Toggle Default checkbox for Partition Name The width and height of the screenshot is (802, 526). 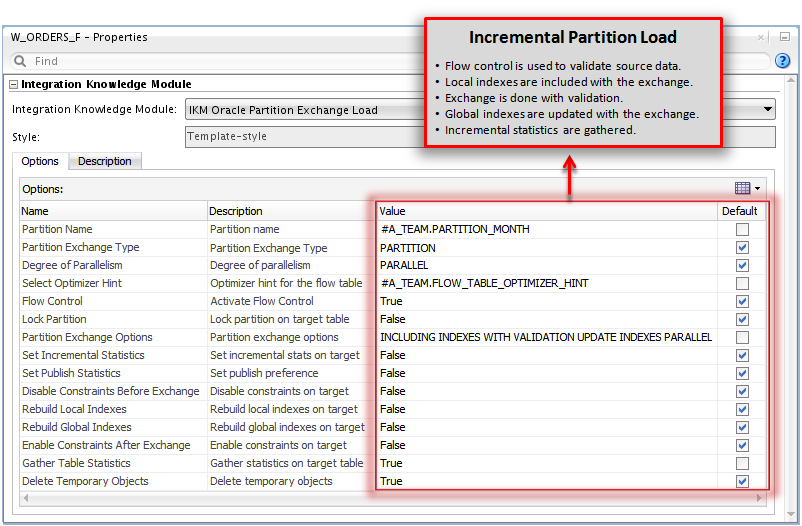point(742,229)
